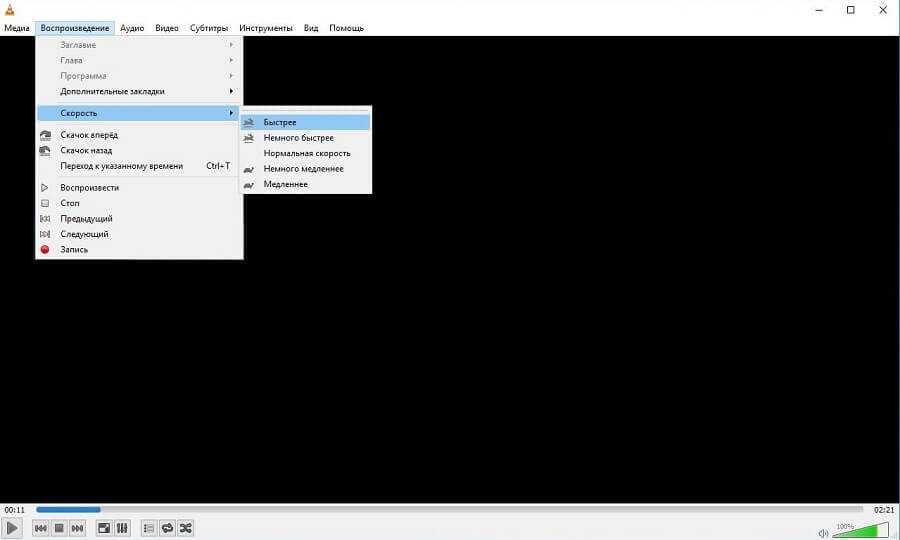Expand the 'Скорость' submenu entry
The width and height of the screenshot is (900, 540).
pos(79,113)
